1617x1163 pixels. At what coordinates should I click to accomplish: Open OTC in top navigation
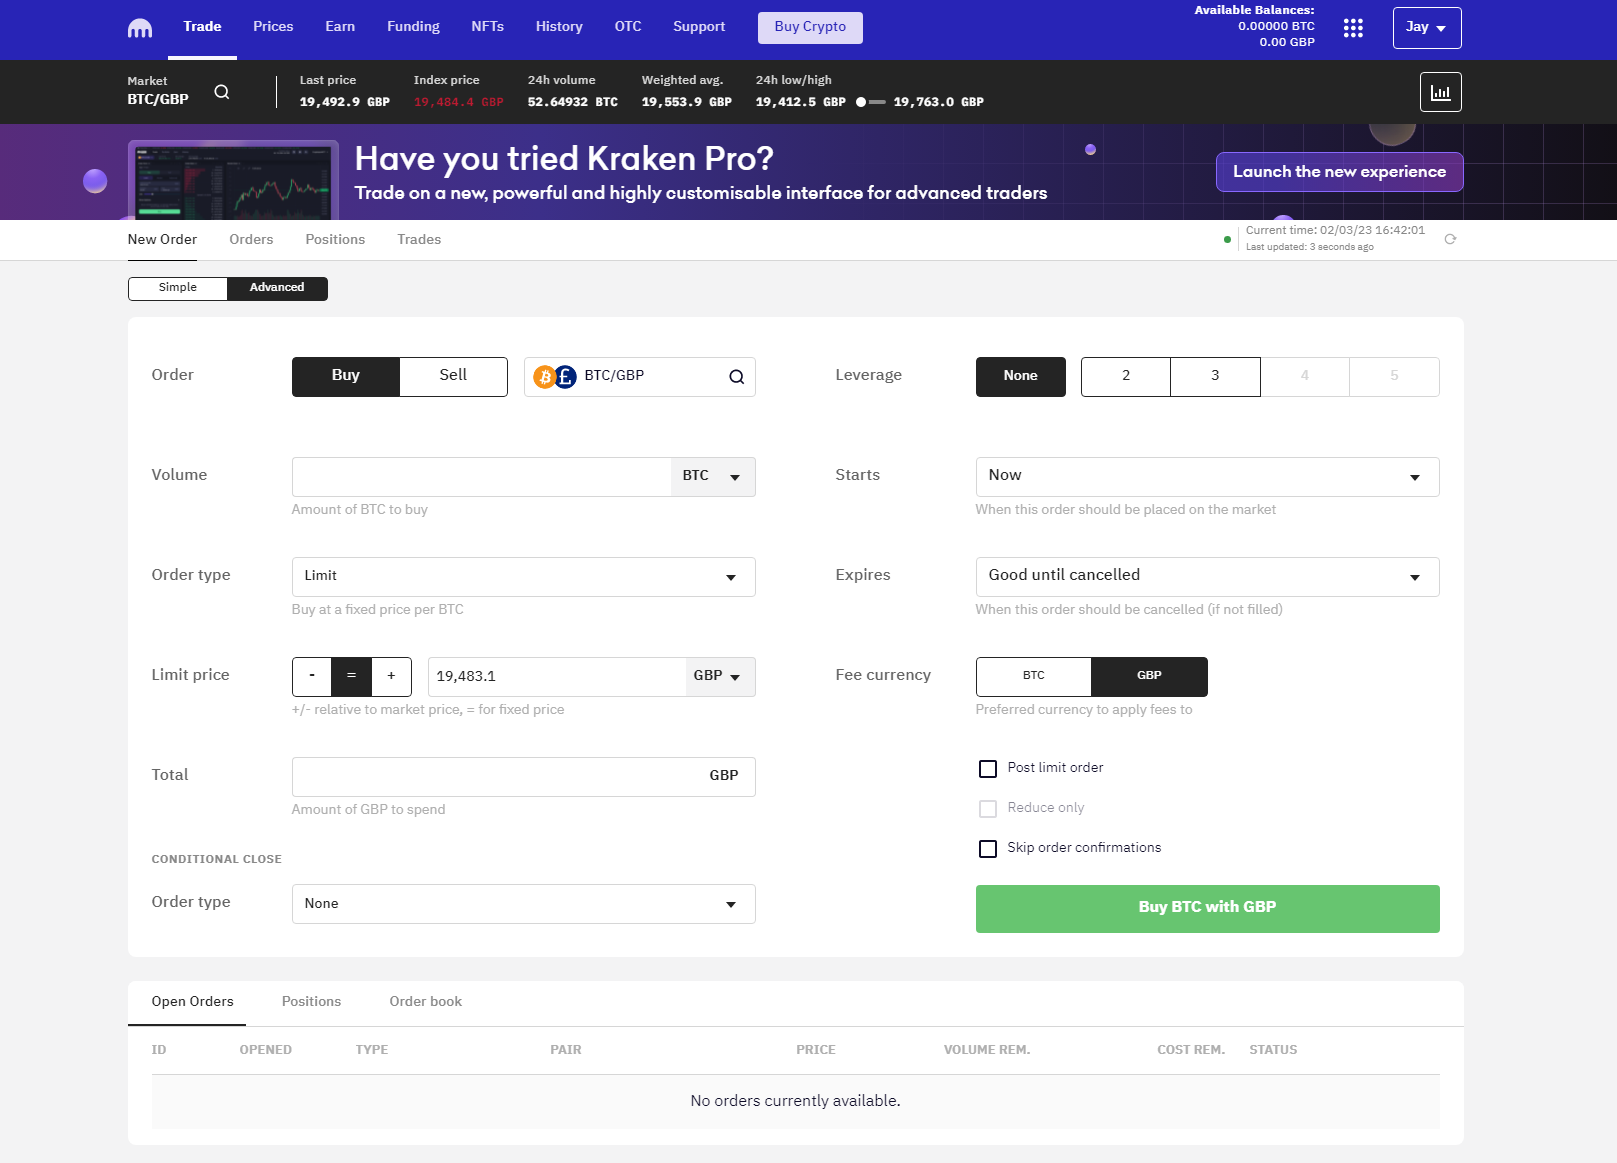(x=628, y=27)
